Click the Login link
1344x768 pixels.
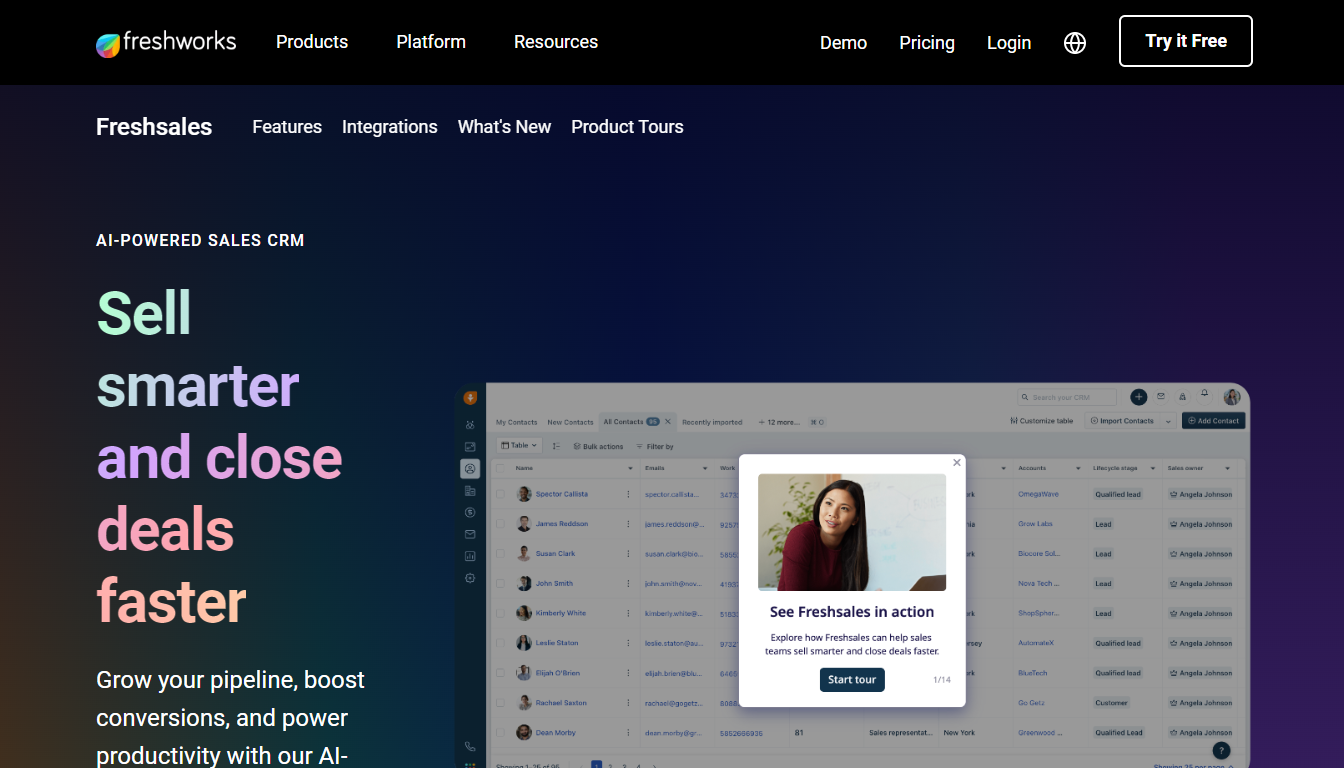point(1009,43)
